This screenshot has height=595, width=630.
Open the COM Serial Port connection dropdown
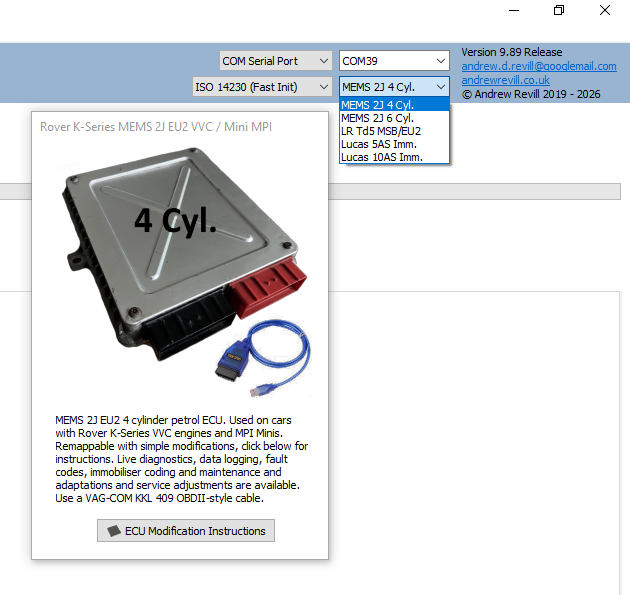(x=275, y=61)
